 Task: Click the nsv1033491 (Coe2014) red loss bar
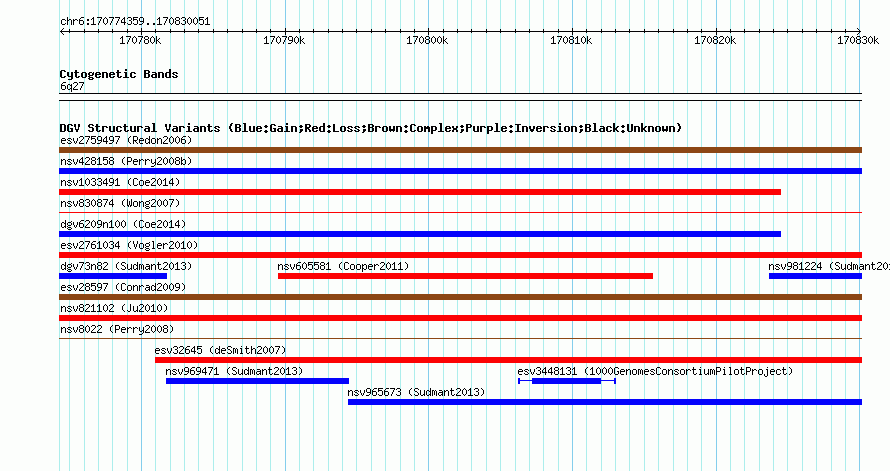pyautogui.click(x=420, y=192)
